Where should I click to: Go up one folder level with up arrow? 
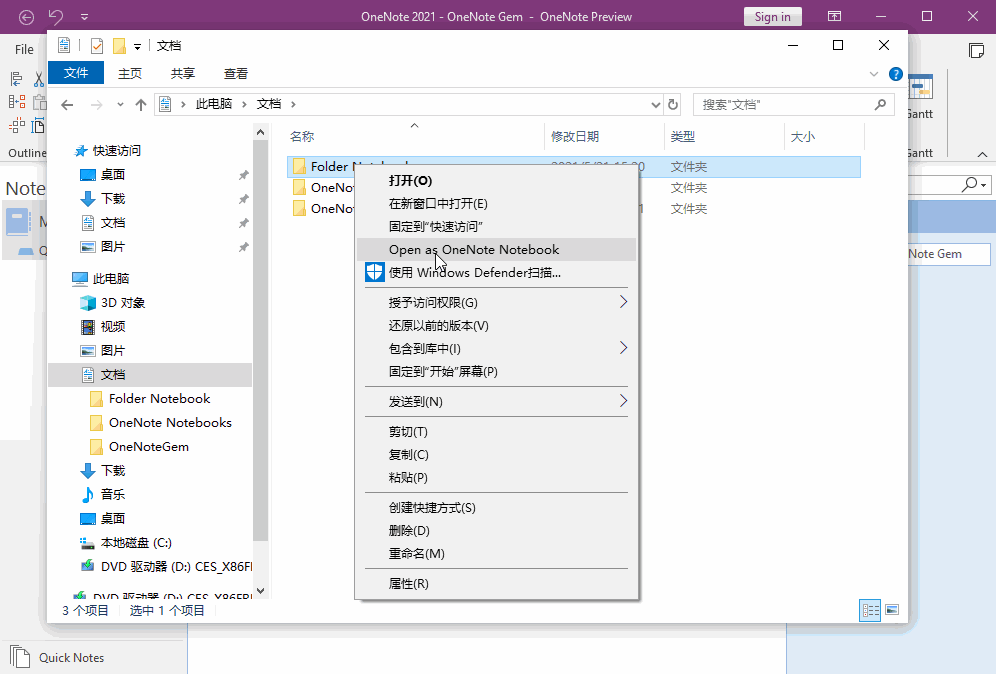[x=141, y=105]
